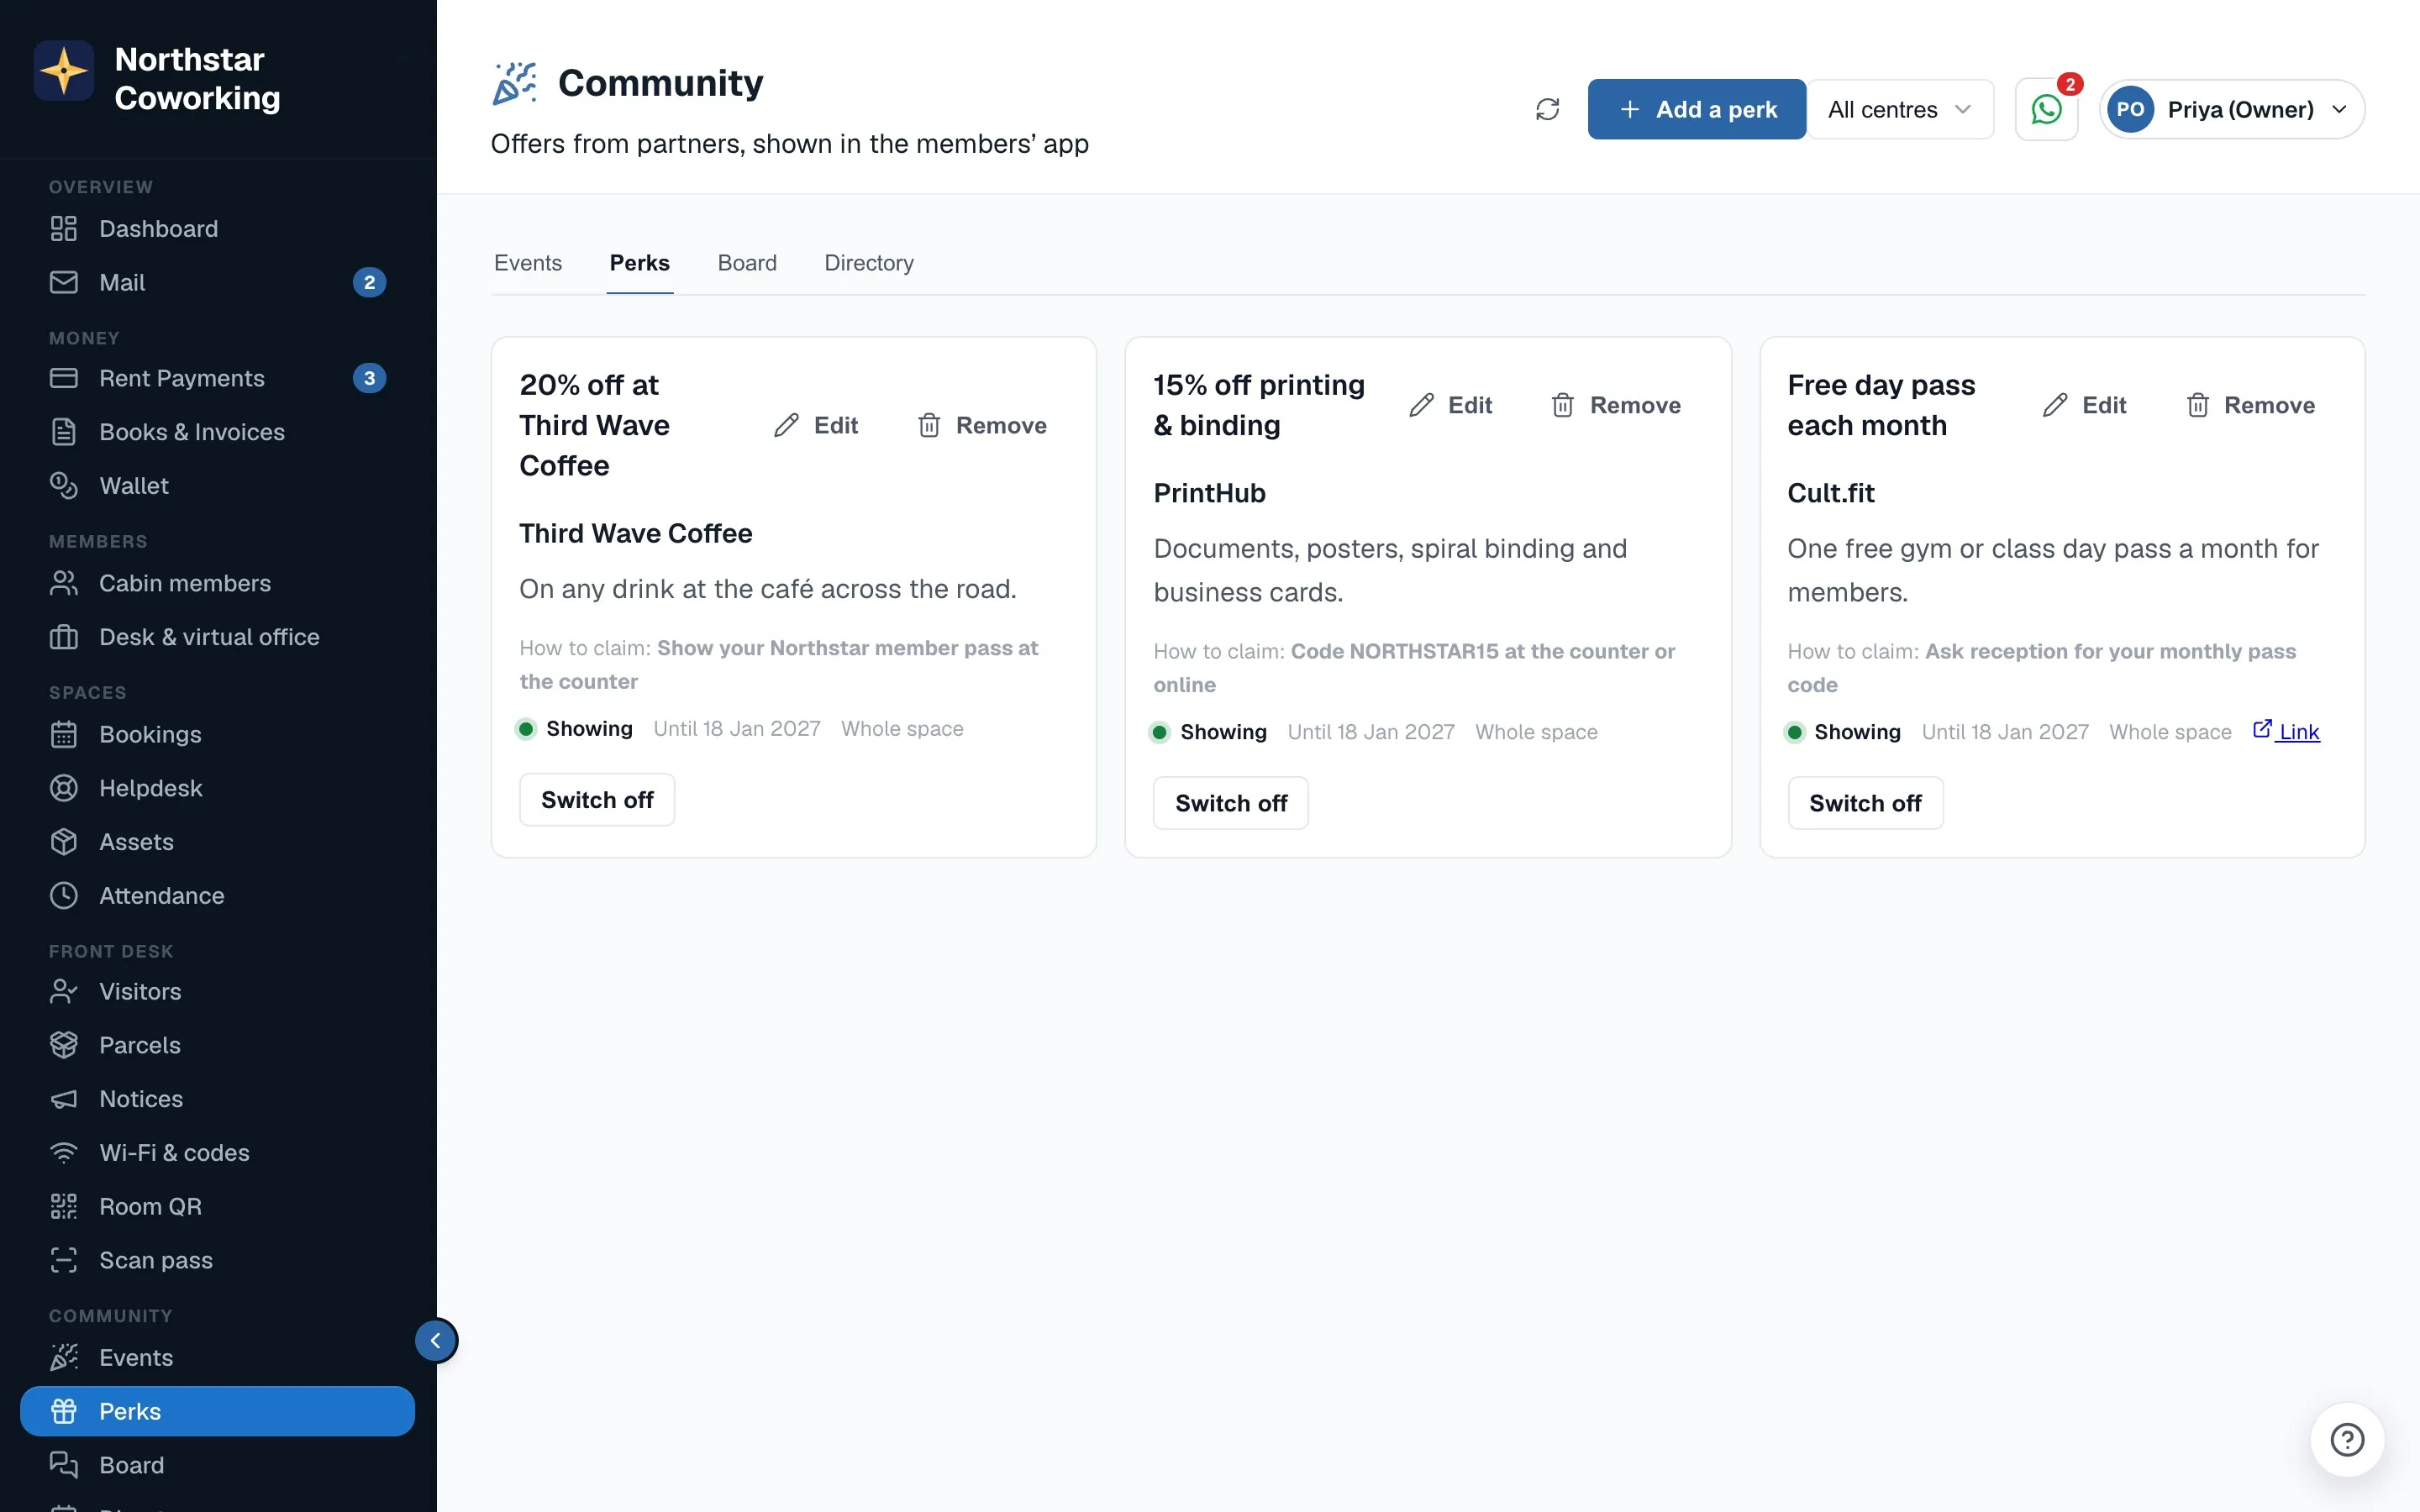The height and width of the screenshot is (1512, 2420).
Task: Click the refresh icon in the header
Action: (1547, 109)
